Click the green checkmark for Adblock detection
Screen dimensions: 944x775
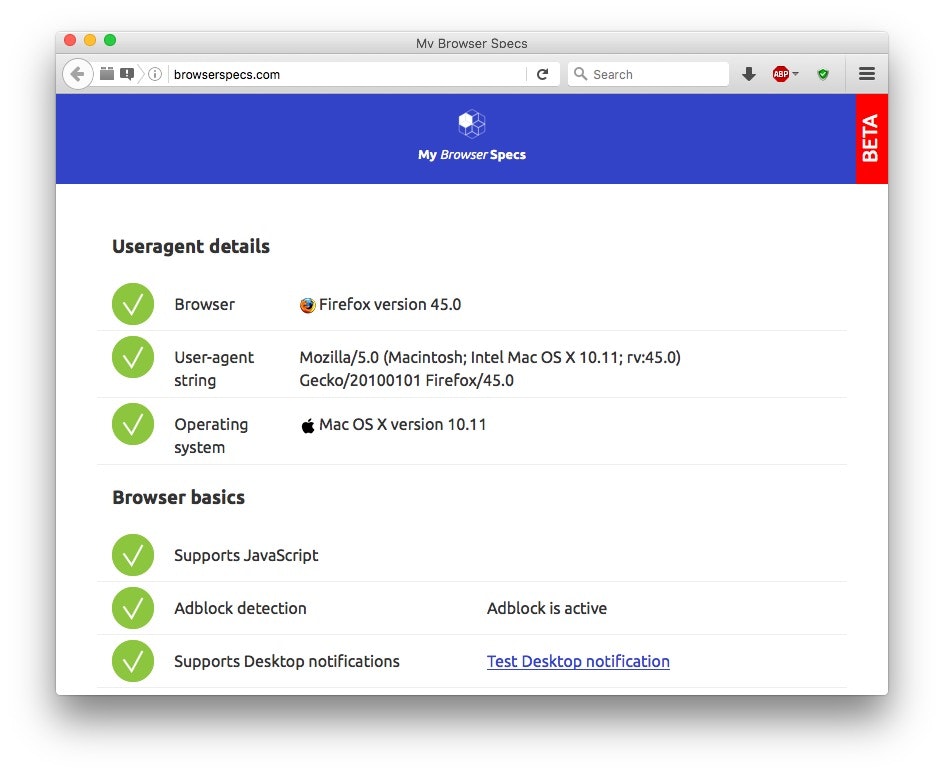point(133,608)
